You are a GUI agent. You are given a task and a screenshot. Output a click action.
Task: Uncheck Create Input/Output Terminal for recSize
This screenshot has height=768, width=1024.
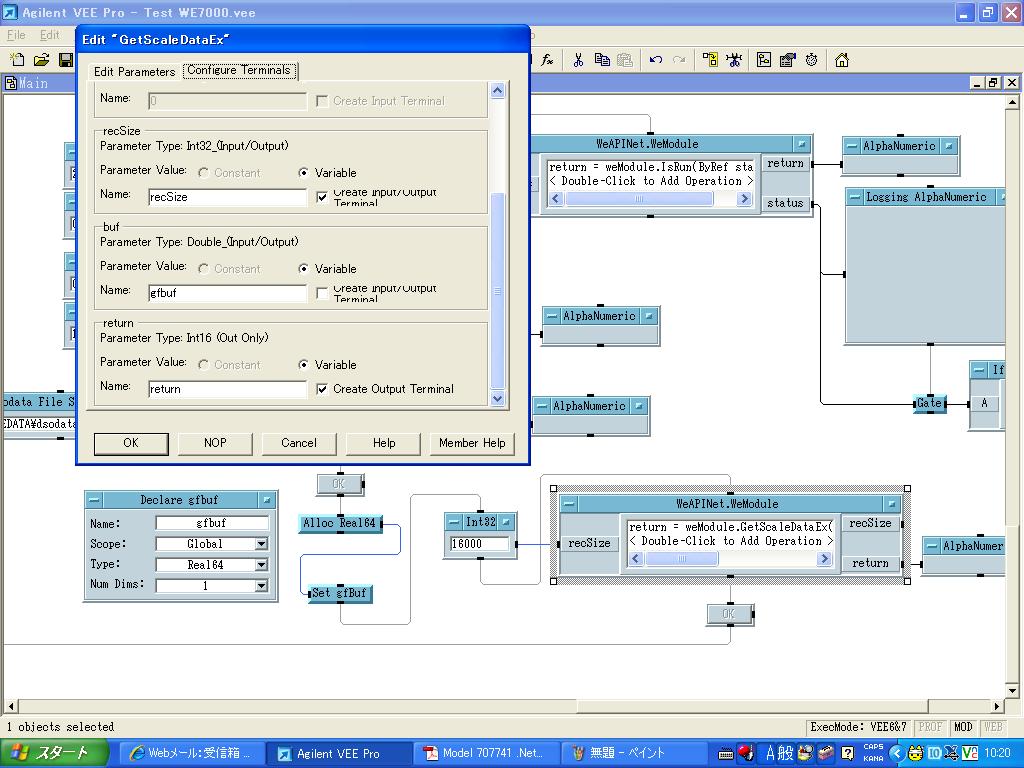(322, 197)
